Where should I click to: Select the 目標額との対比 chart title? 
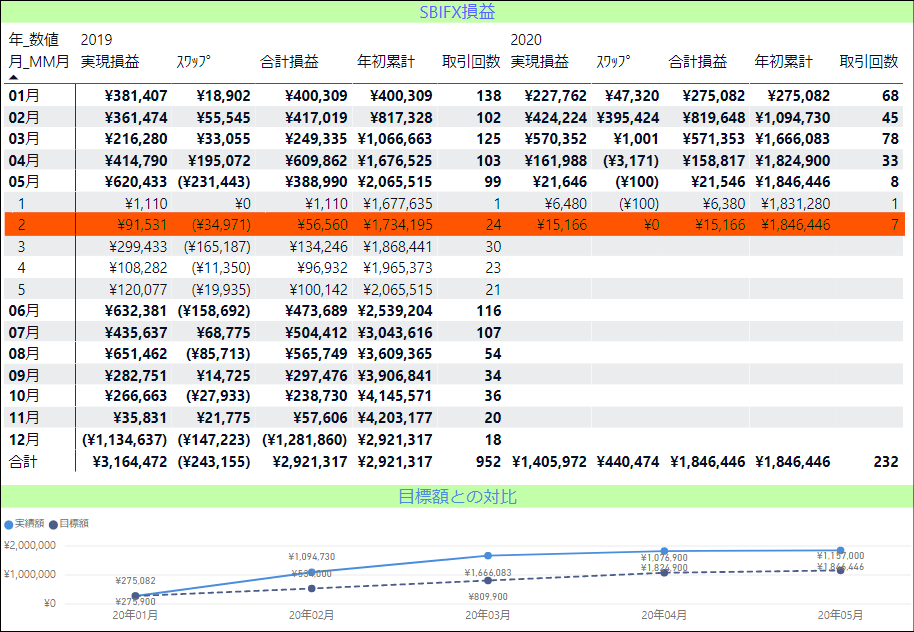tap(457, 497)
